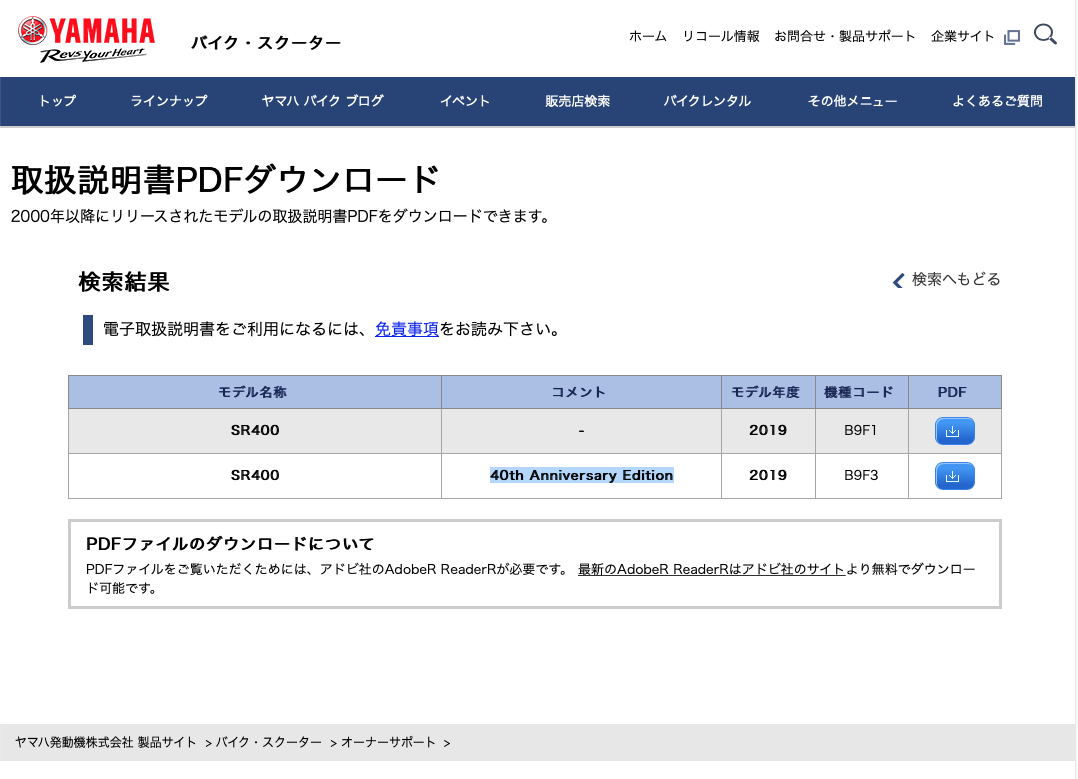Go back via 検索へもどる link
This screenshot has height=779, width=1078.
click(947, 280)
